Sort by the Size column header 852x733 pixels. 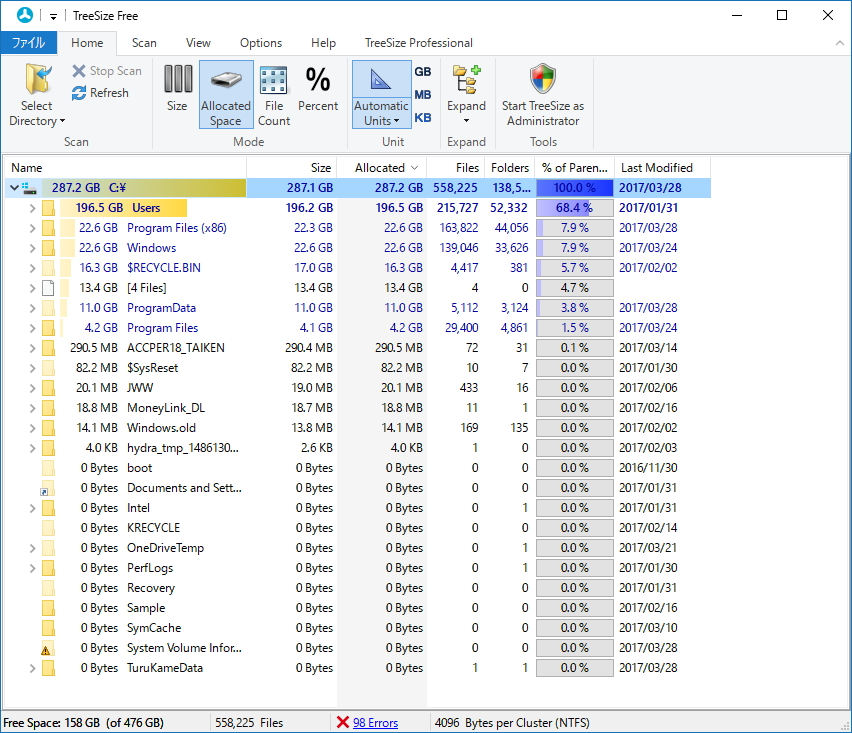point(292,168)
